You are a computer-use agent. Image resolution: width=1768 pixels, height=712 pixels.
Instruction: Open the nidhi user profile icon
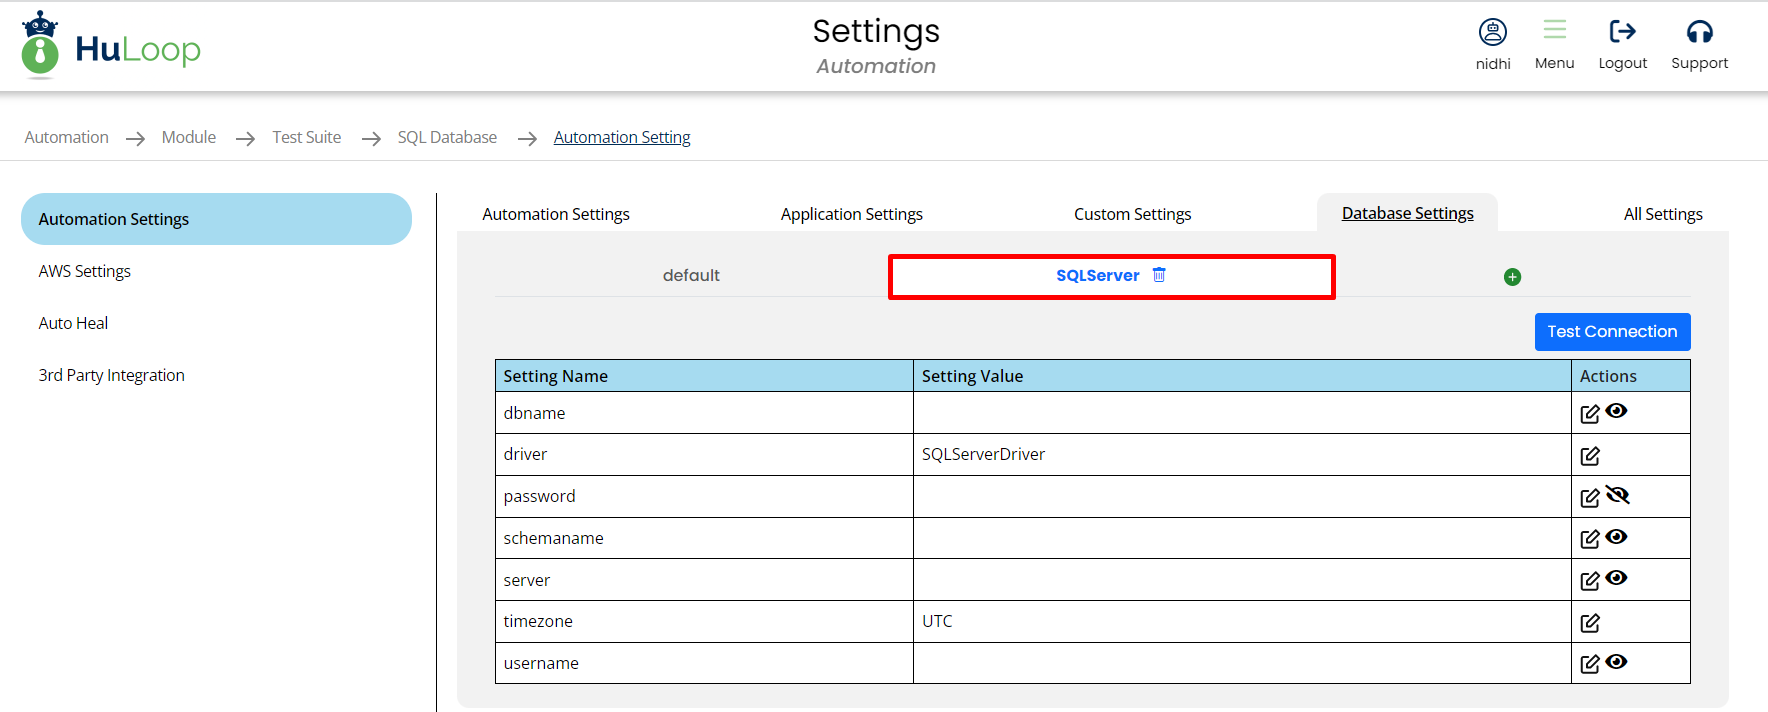pyautogui.click(x=1492, y=33)
